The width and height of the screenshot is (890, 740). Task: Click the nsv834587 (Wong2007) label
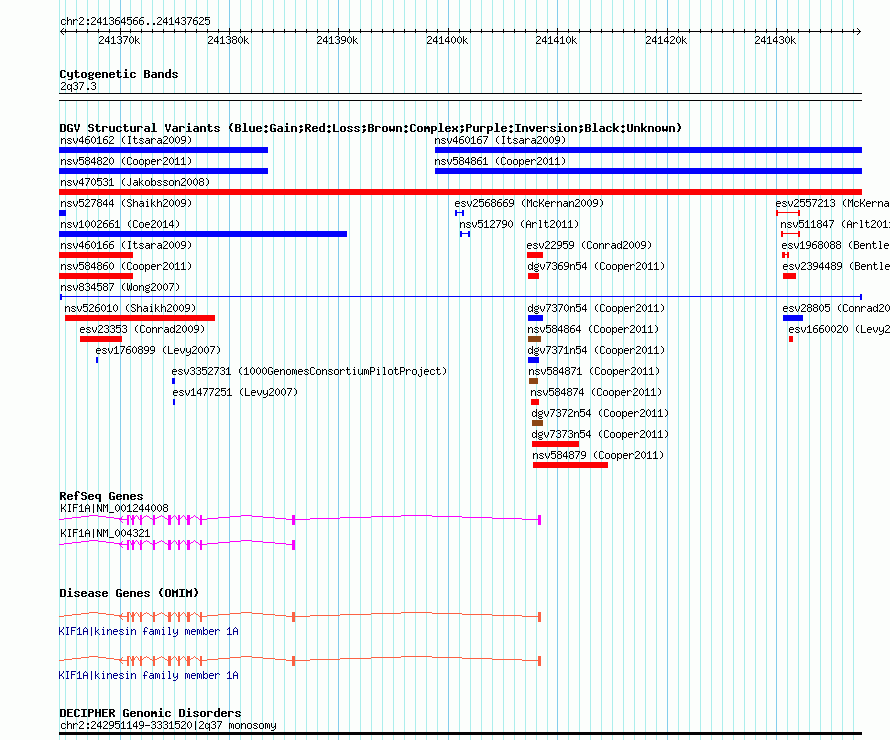coord(120,287)
